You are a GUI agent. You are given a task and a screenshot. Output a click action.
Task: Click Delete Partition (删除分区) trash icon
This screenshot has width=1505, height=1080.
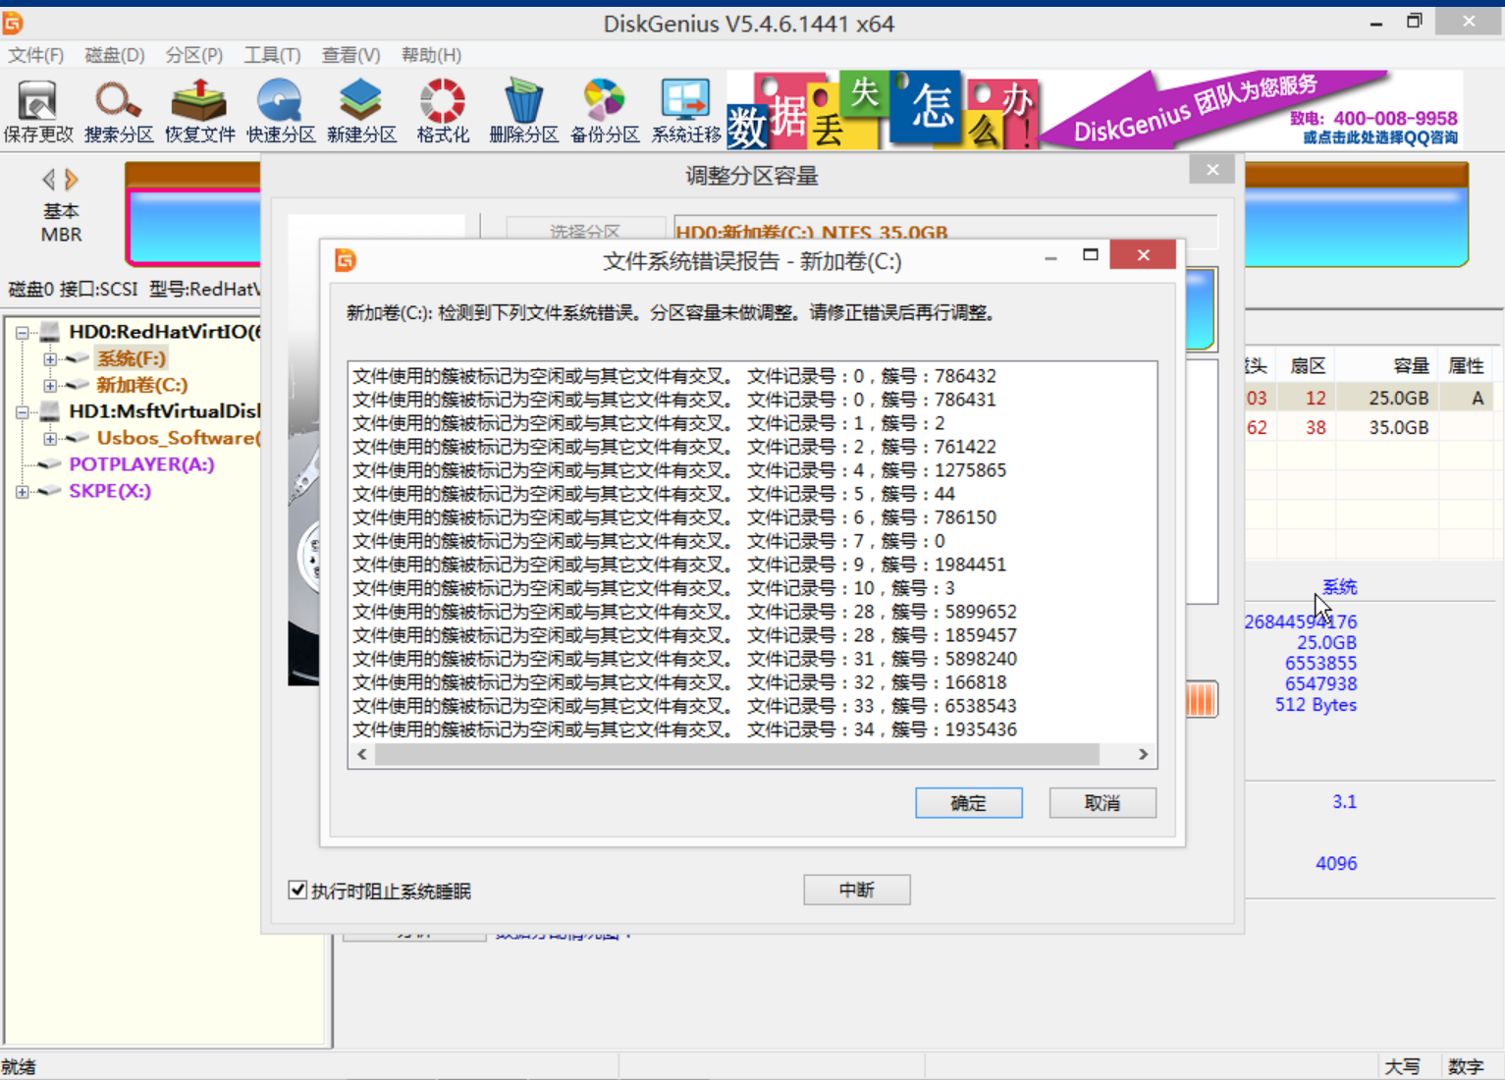pos(524,110)
